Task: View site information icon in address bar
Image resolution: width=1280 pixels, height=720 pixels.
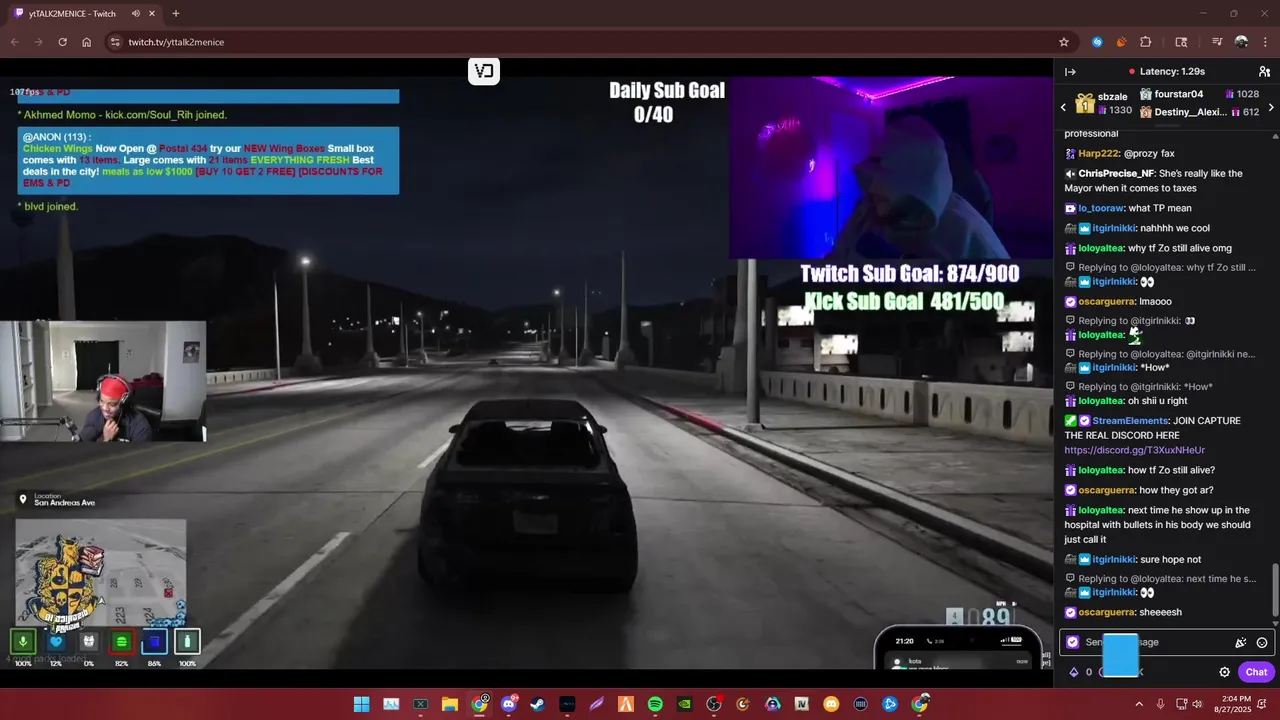Action: (115, 42)
